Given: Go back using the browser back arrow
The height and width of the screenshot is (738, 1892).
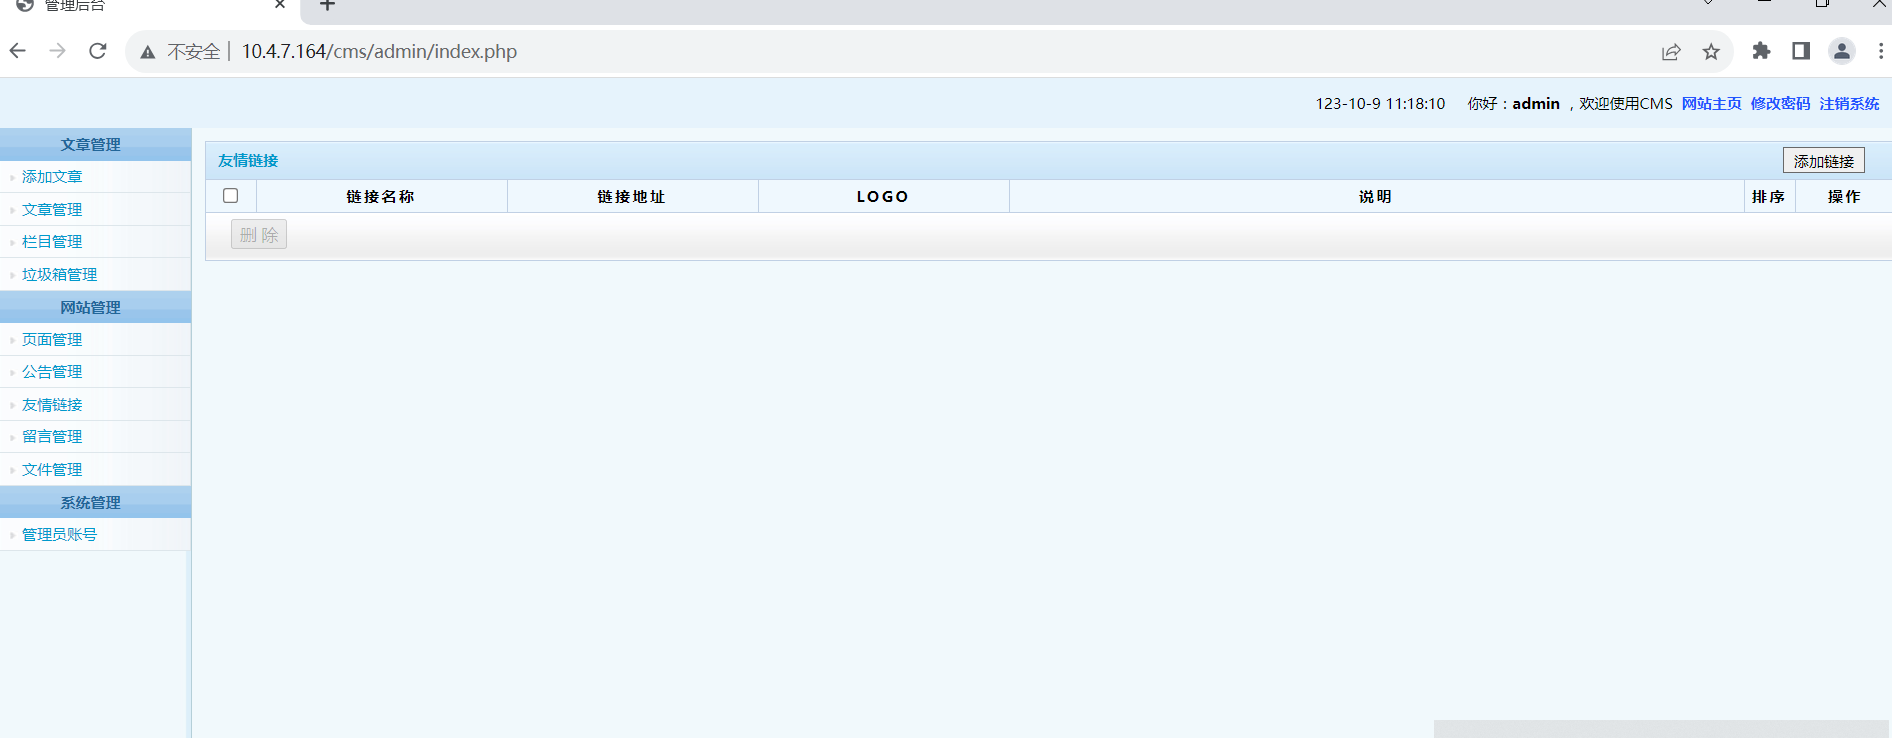Looking at the screenshot, I should click(x=18, y=51).
